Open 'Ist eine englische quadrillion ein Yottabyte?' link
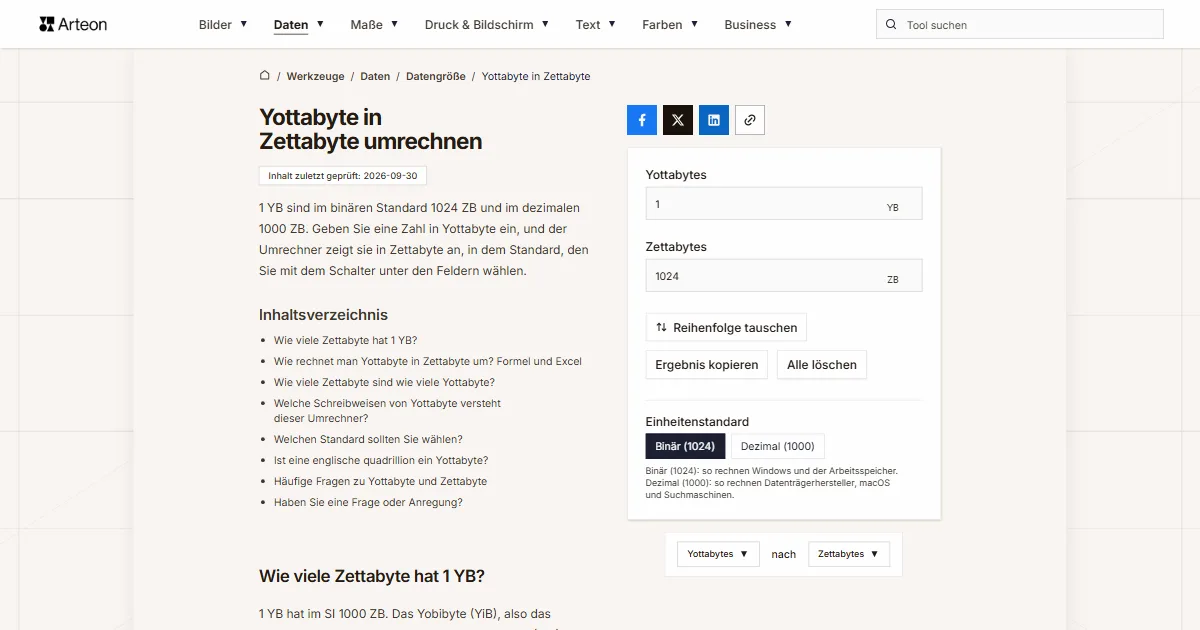Image resolution: width=1200 pixels, height=630 pixels. [381, 460]
